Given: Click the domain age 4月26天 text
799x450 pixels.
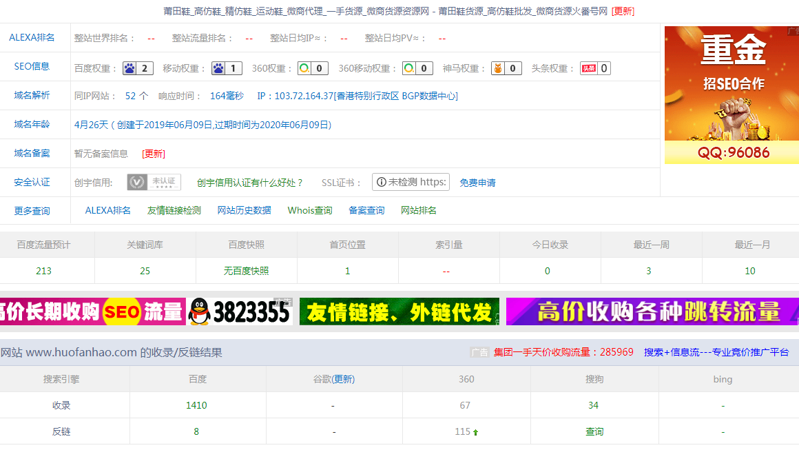Looking at the screenshot, I should click(x=91, y=125).
